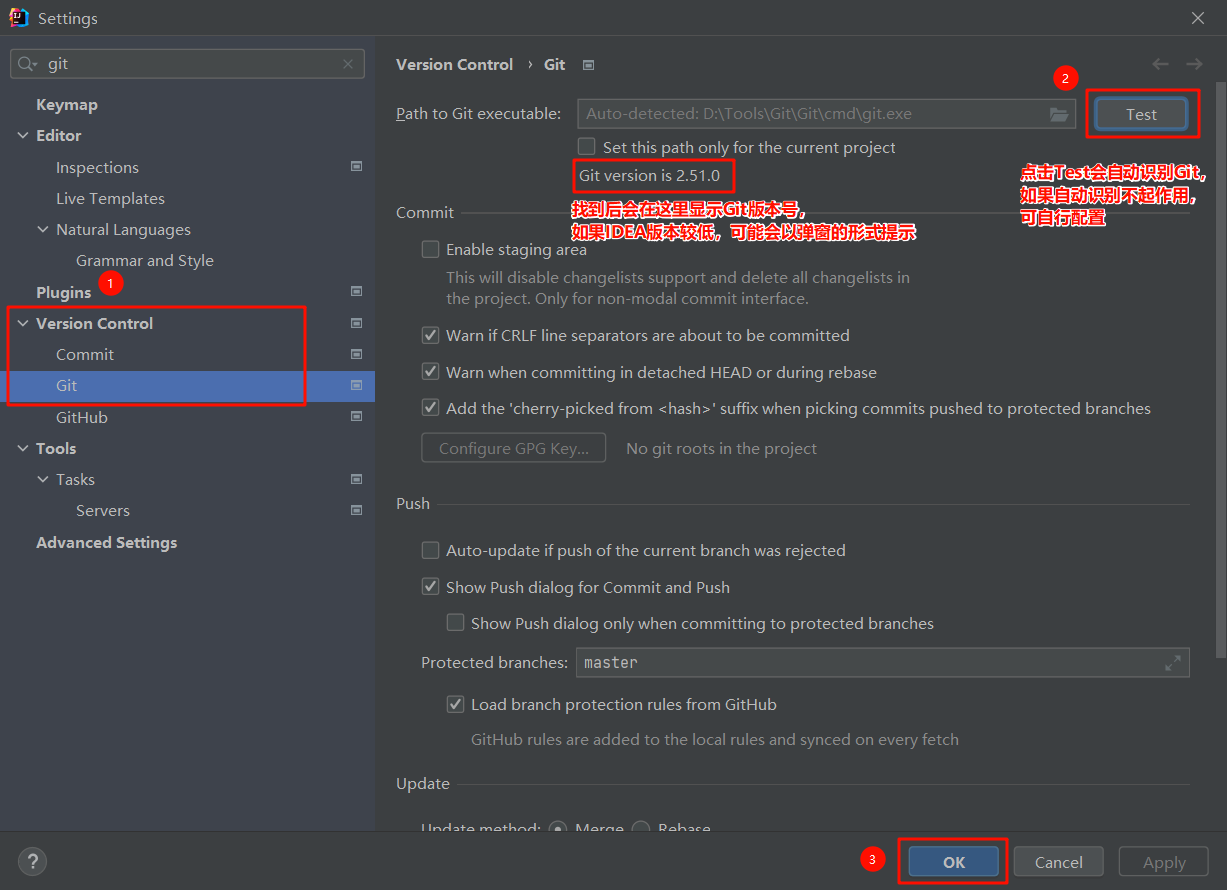
Task: Click the project-settings icon on Servers row
Action: pyautogui.click(x=356, y=510)
